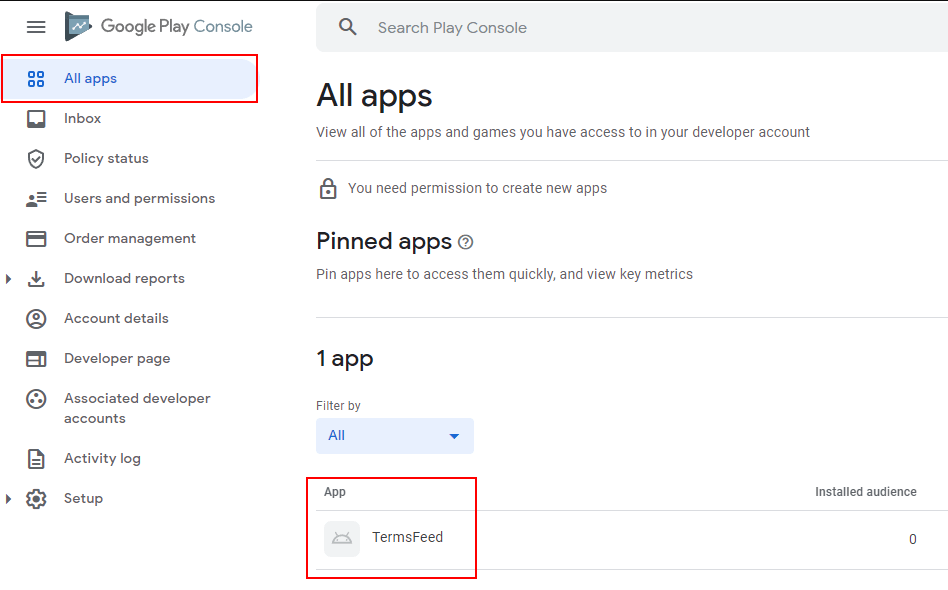The height and width of the screenshot is (590, 948).
Task: Open the TermsFeed app
Action: 407,537
